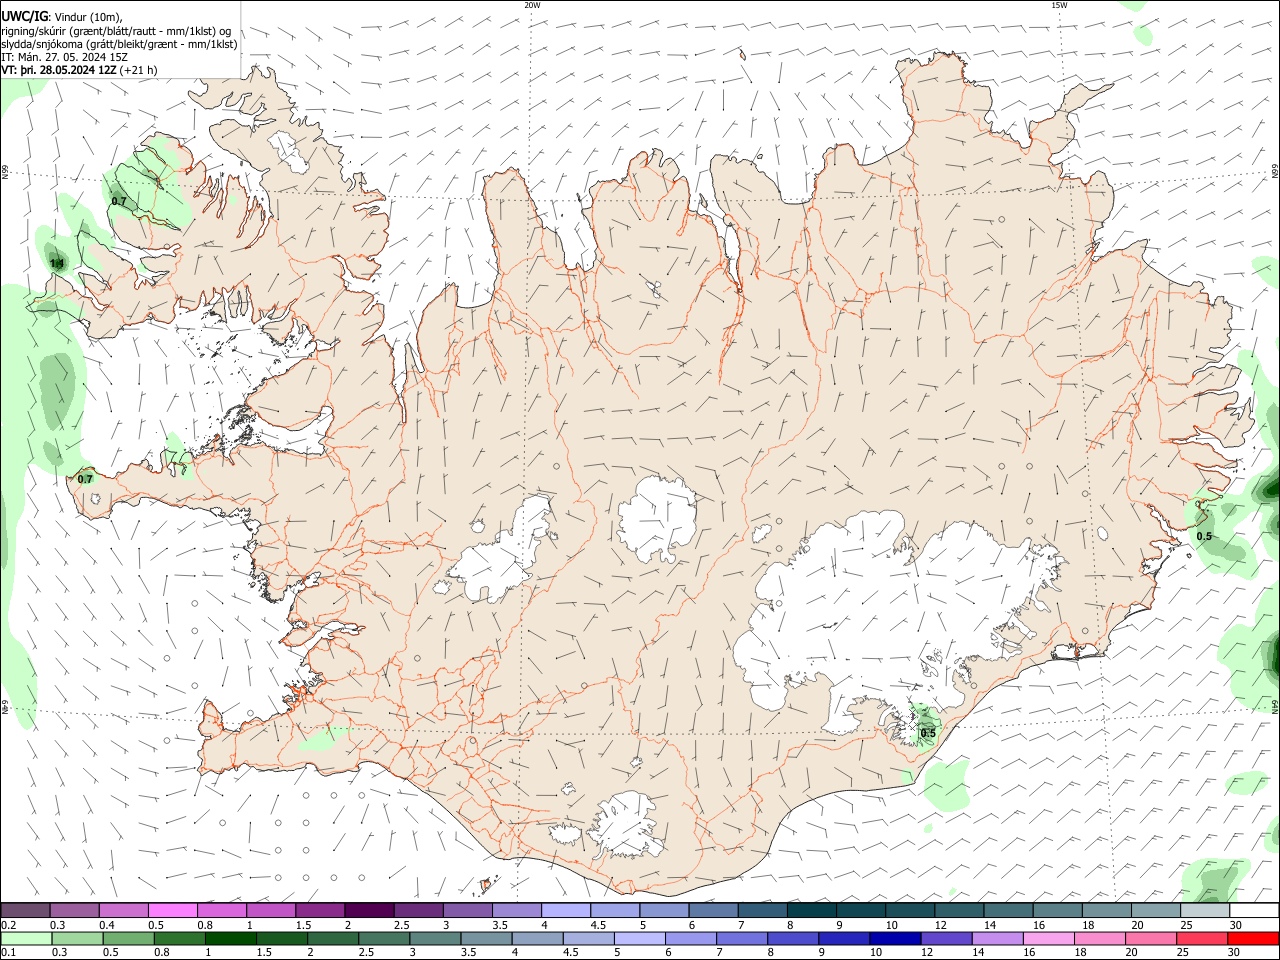Click the 30 label under the lower legend row

tap(1233, 953)
